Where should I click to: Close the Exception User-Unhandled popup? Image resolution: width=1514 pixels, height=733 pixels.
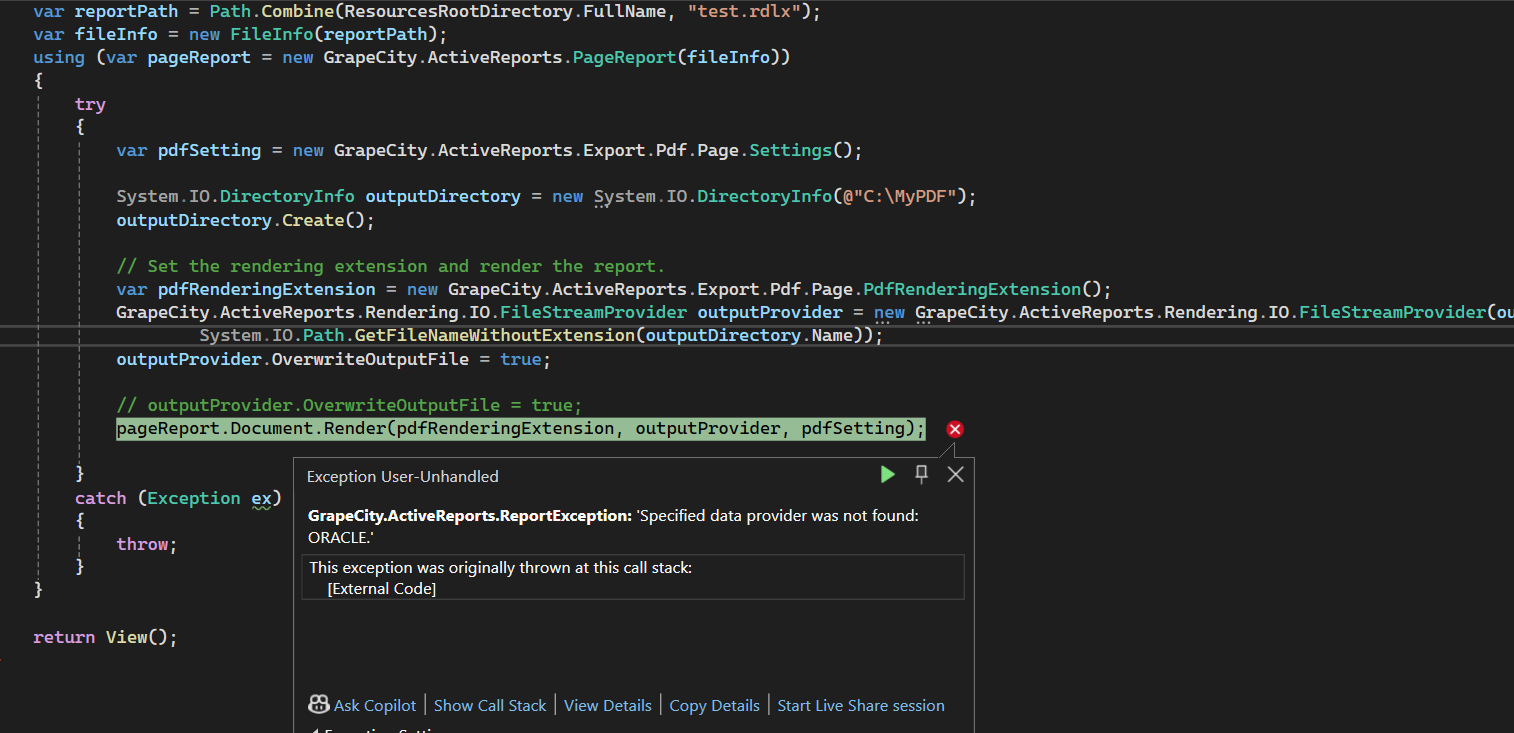(955, 475)
